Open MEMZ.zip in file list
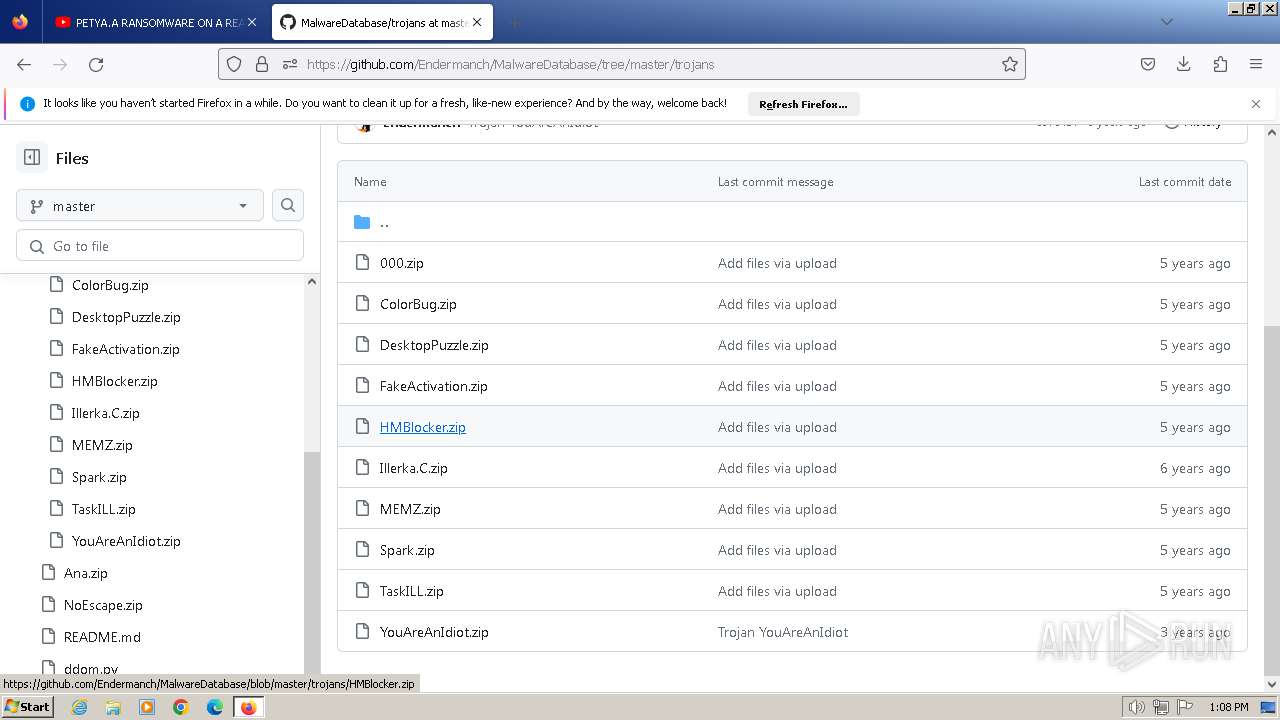The width and height of the screenshot is (1280, 720). point(410,509)
